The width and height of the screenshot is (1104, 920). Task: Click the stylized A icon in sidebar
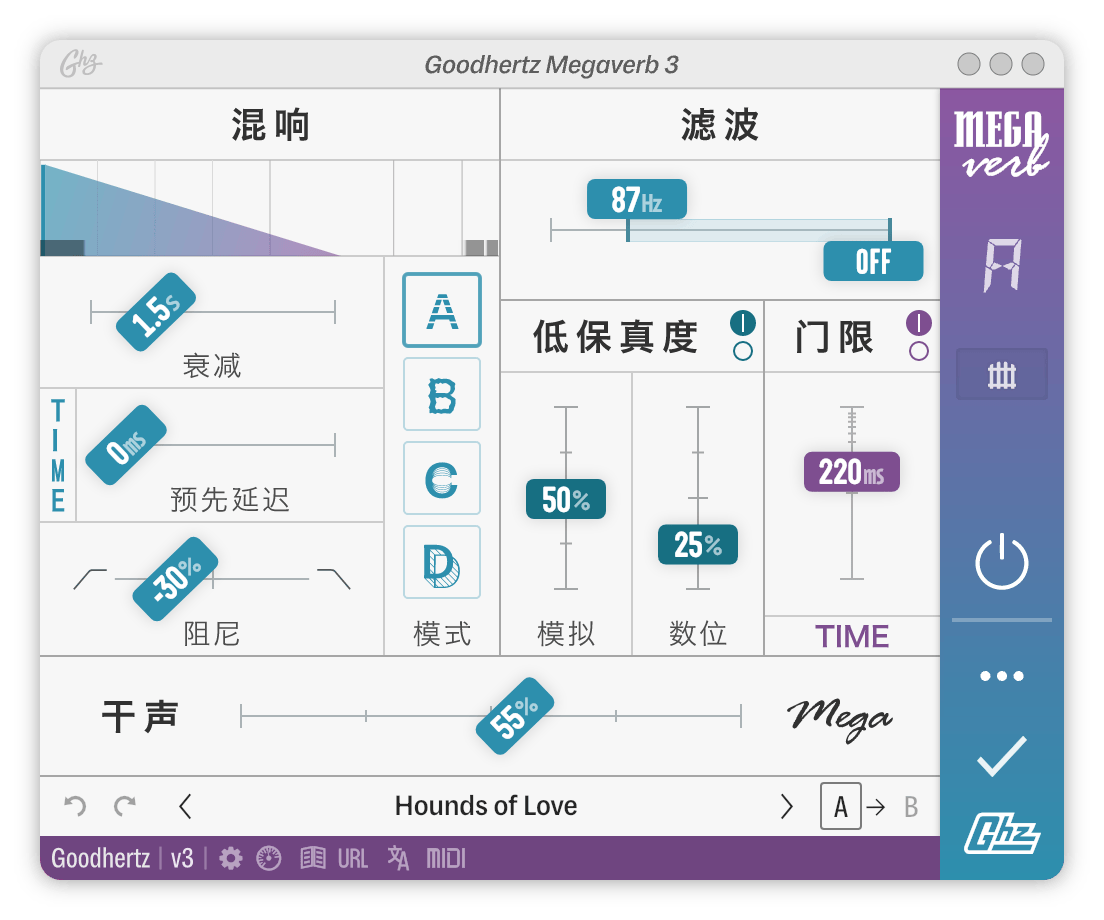(1002, 265)
